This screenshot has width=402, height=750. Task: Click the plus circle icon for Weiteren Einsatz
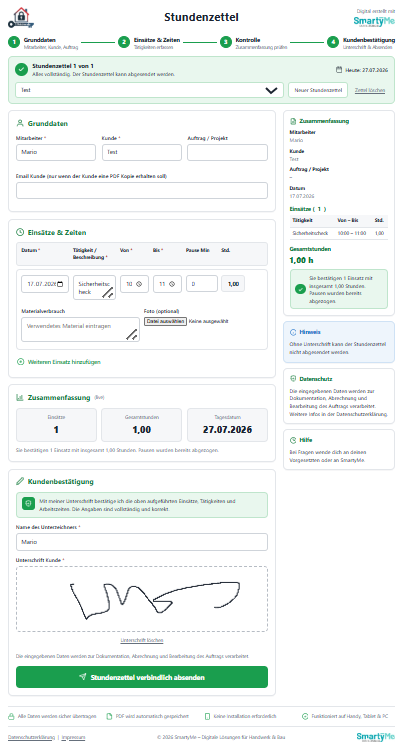click(20, 362)
